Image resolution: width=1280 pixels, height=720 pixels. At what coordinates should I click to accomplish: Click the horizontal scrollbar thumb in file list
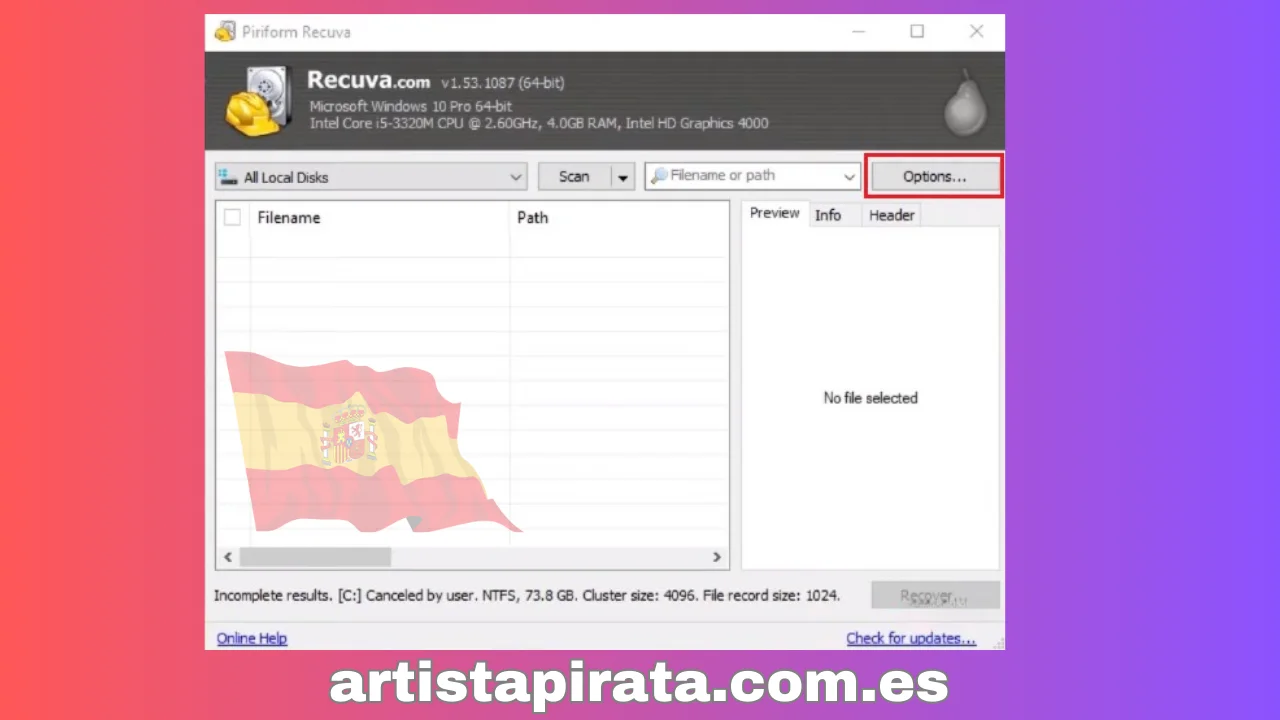(315, 557)
